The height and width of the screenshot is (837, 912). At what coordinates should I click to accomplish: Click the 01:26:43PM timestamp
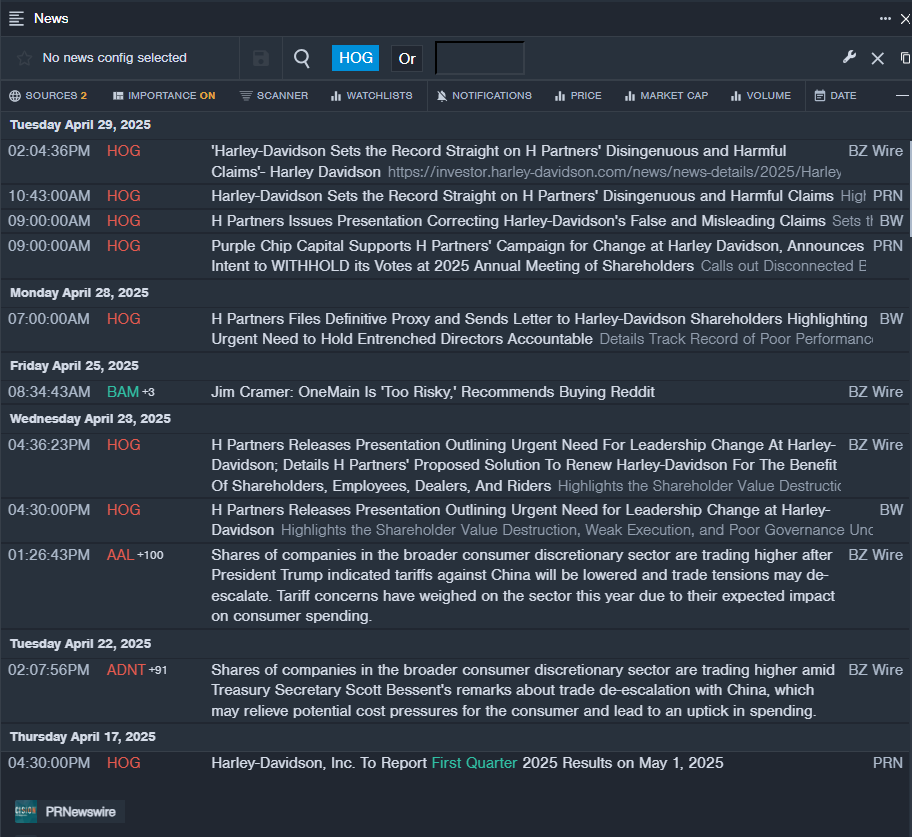coord(49,555)
